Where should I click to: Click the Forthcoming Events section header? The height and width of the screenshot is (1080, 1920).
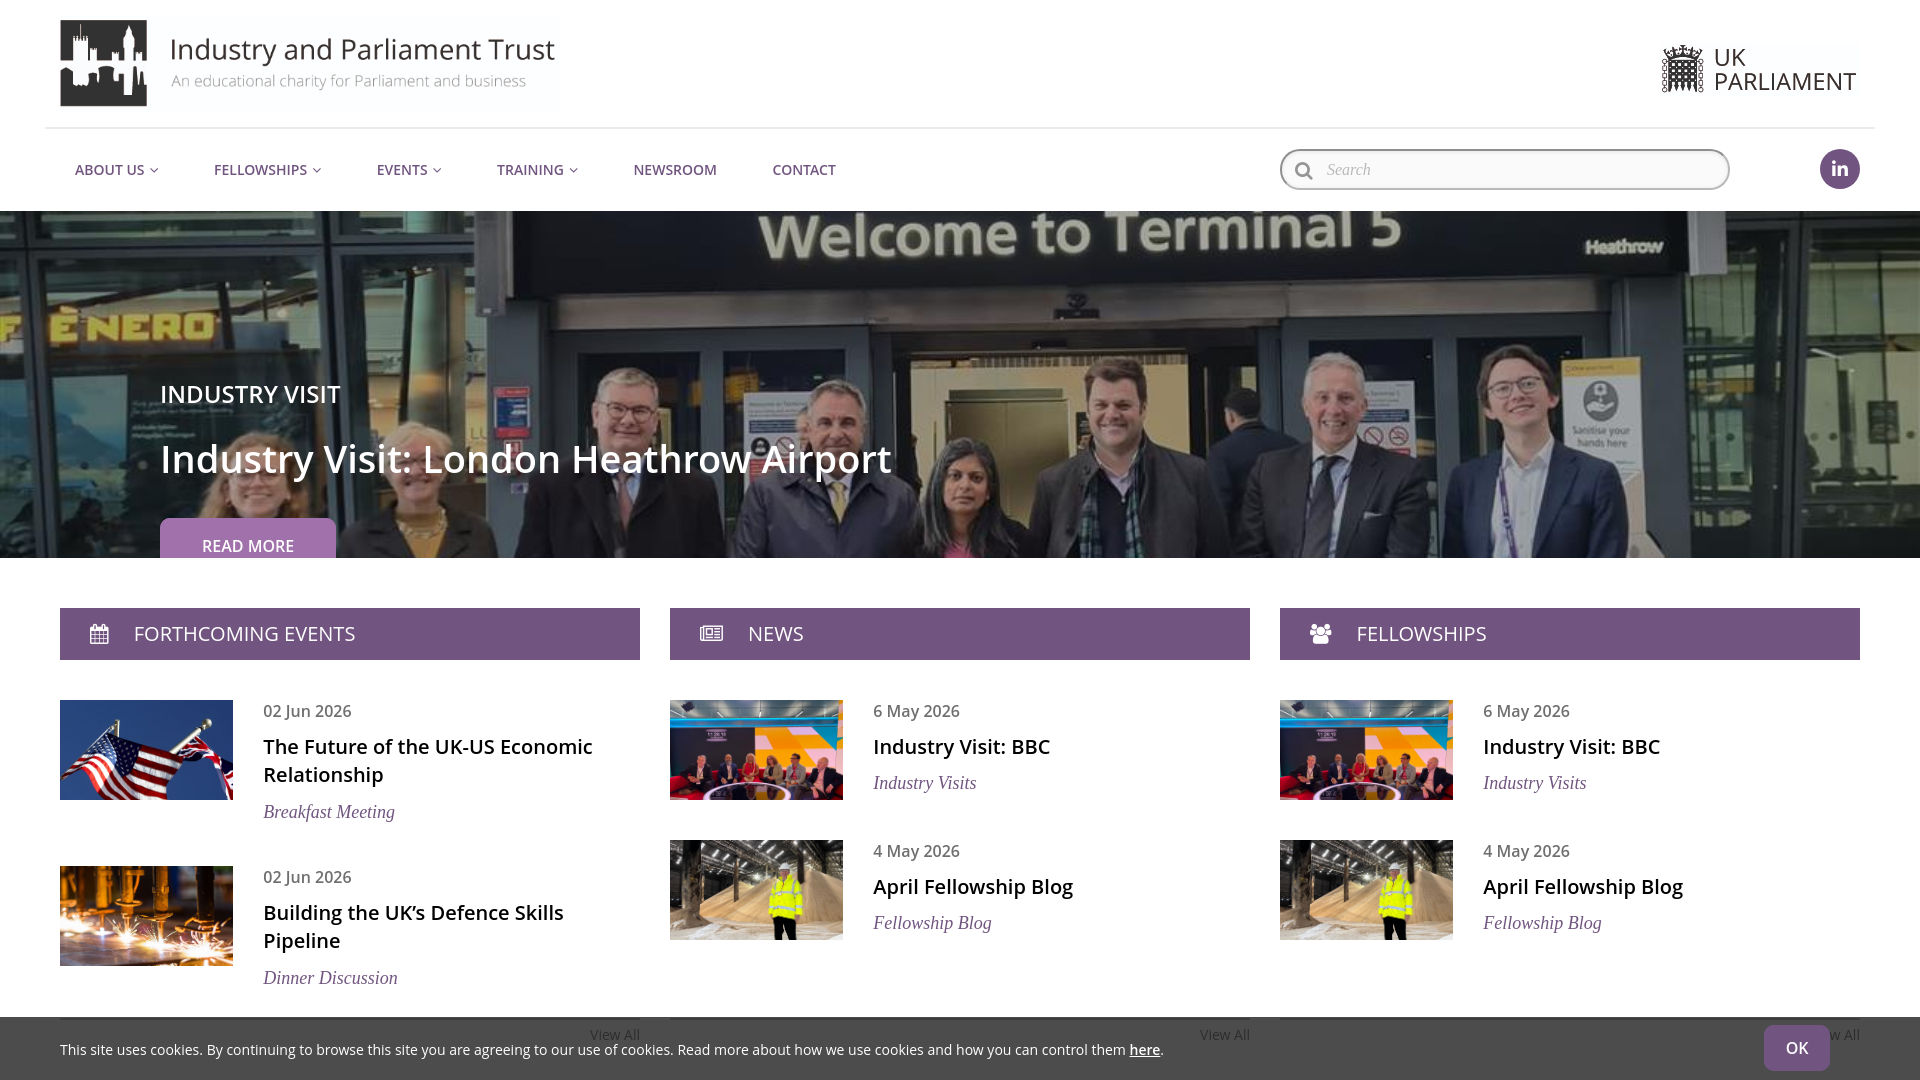[350, 634]
